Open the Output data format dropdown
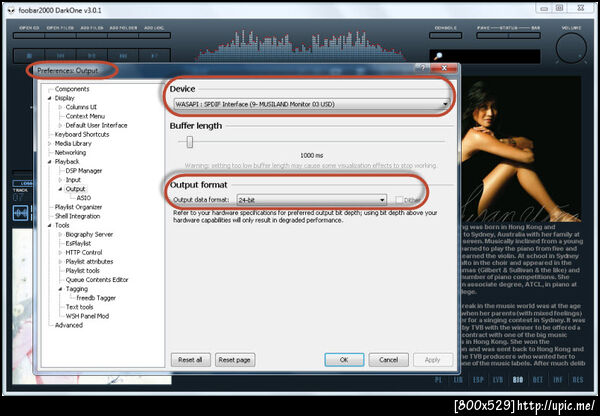 (x=382, y=200)
